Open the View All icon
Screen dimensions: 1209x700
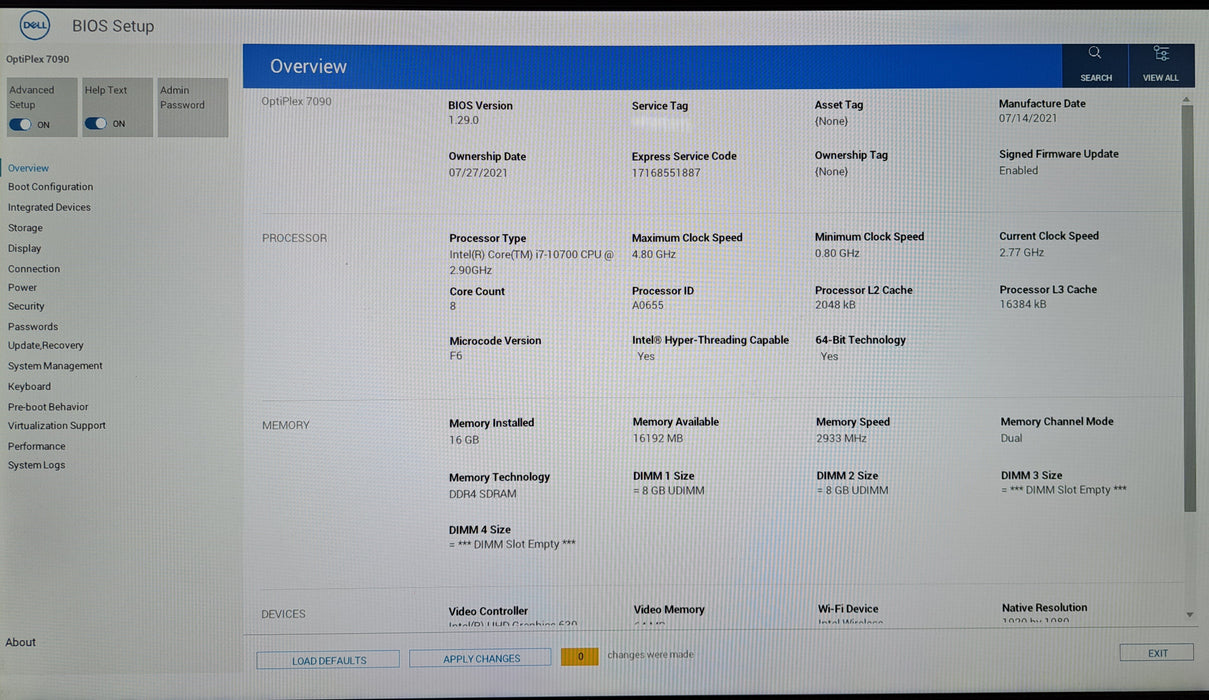(x=1160, y=53)
